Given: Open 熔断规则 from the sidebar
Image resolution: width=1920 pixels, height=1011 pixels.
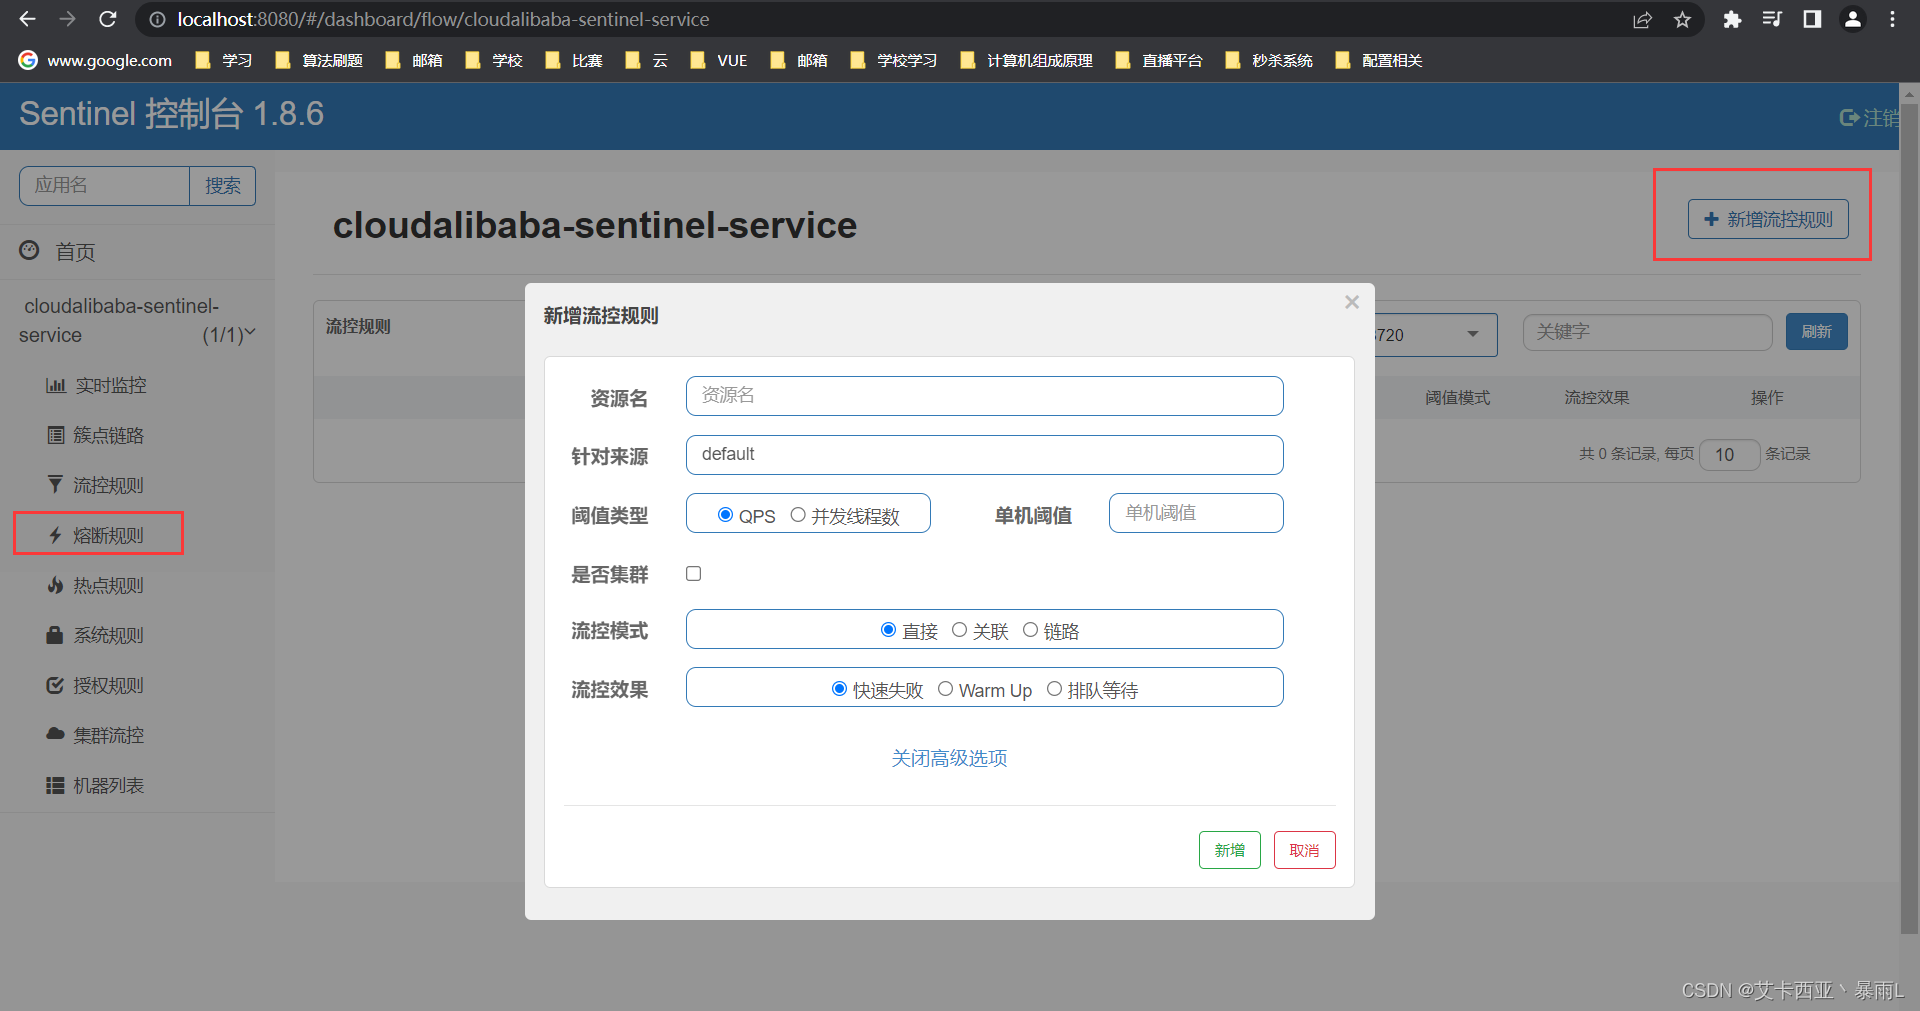Looking at the screenshot, I should pos(96,536).
